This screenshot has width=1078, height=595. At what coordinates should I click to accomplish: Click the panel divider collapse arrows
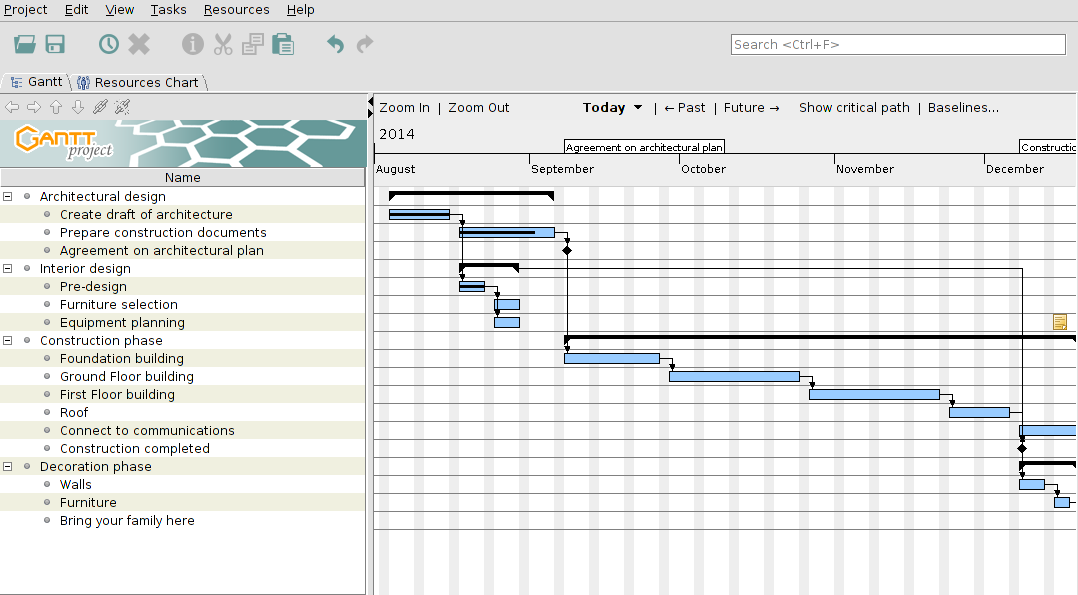(x=371, y=107)
